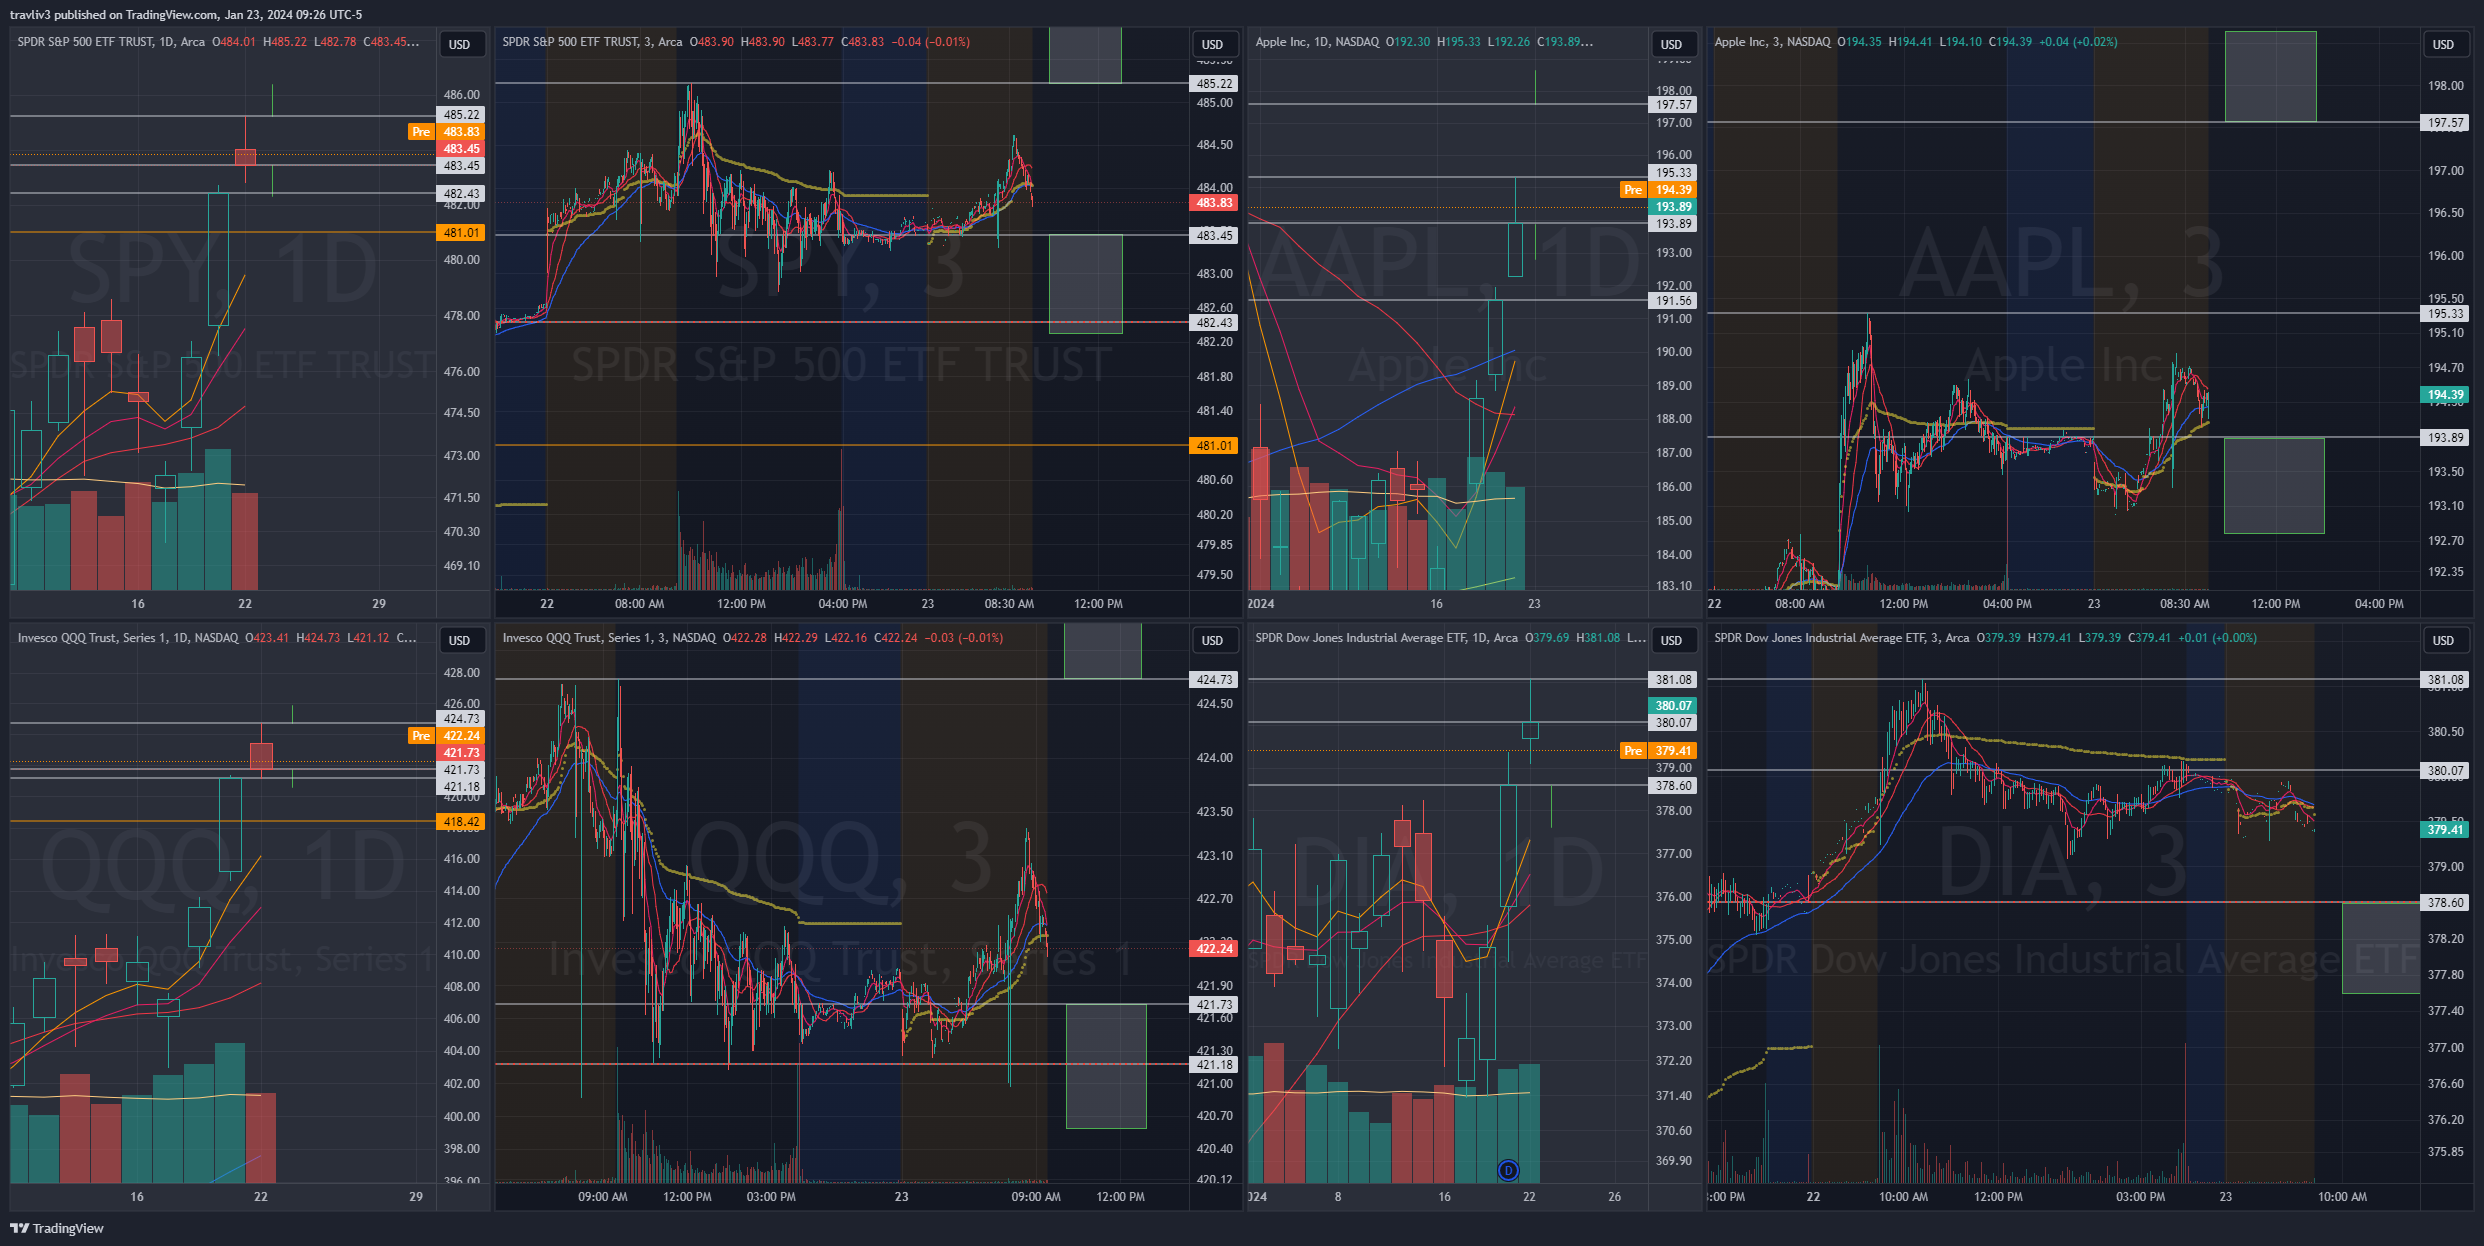Open USD currency selector on Apple 3-minute chart
This screenshot has height=1246, width=2484.
pos(2443,44)
